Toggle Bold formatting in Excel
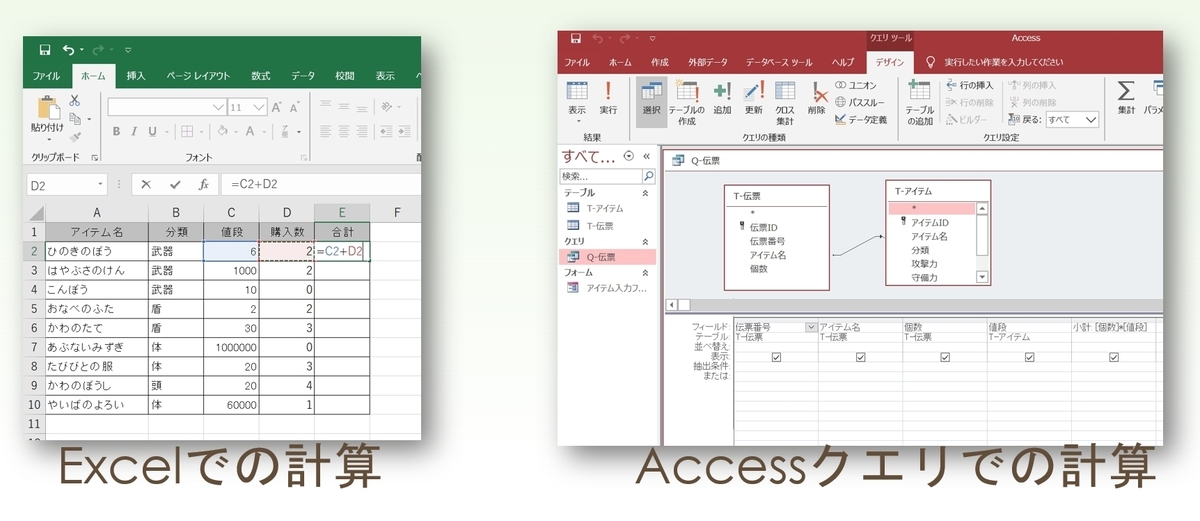1200x521 pixels. pos(116,131)
